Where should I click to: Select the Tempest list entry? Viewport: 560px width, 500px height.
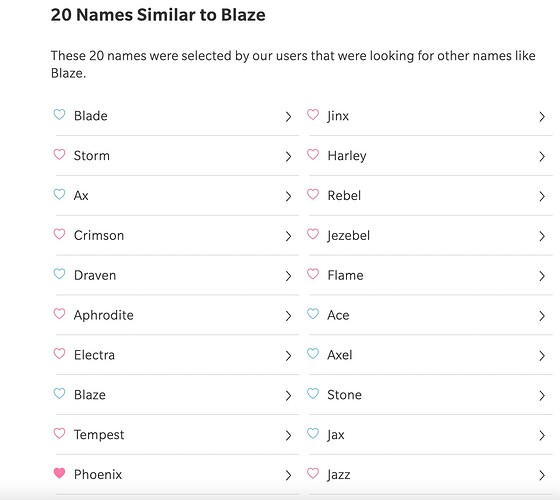point(175,435)
